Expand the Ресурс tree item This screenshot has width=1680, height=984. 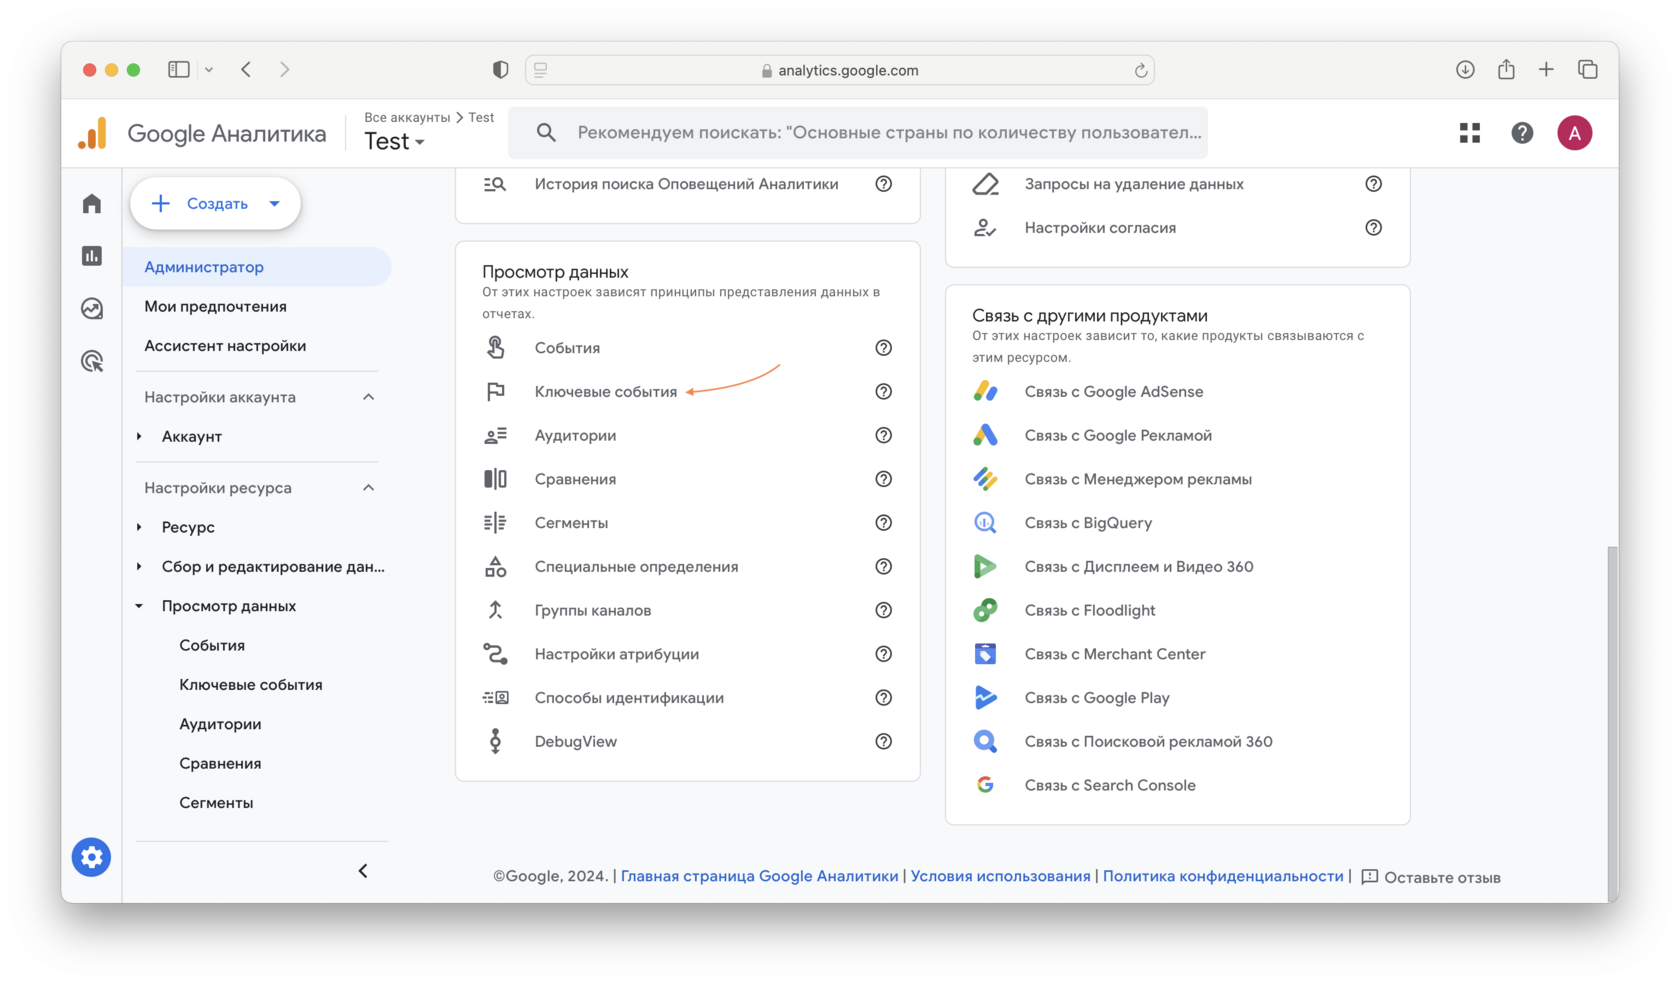point(139,527)
